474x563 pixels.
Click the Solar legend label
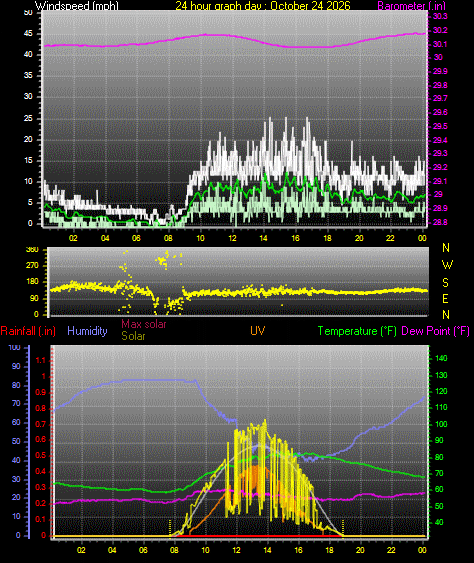[x=133, y=336]
